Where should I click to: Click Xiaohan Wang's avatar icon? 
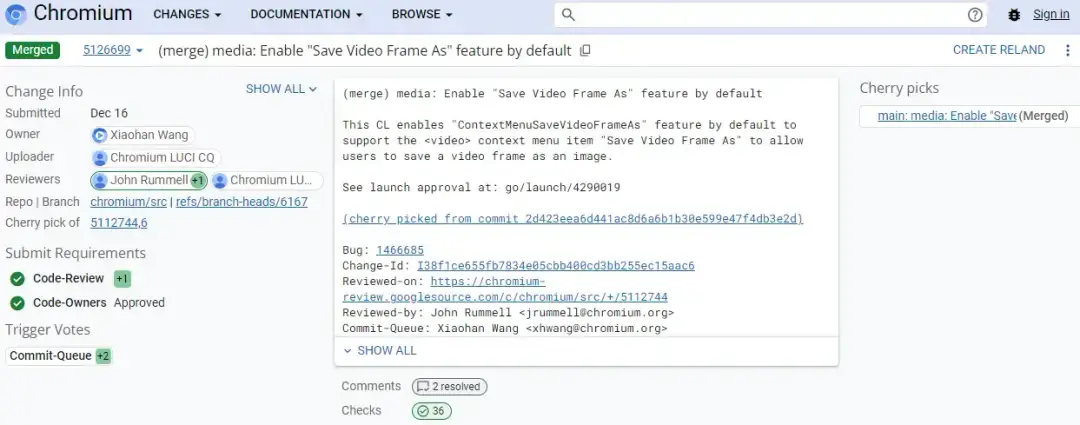click(100, 135)
